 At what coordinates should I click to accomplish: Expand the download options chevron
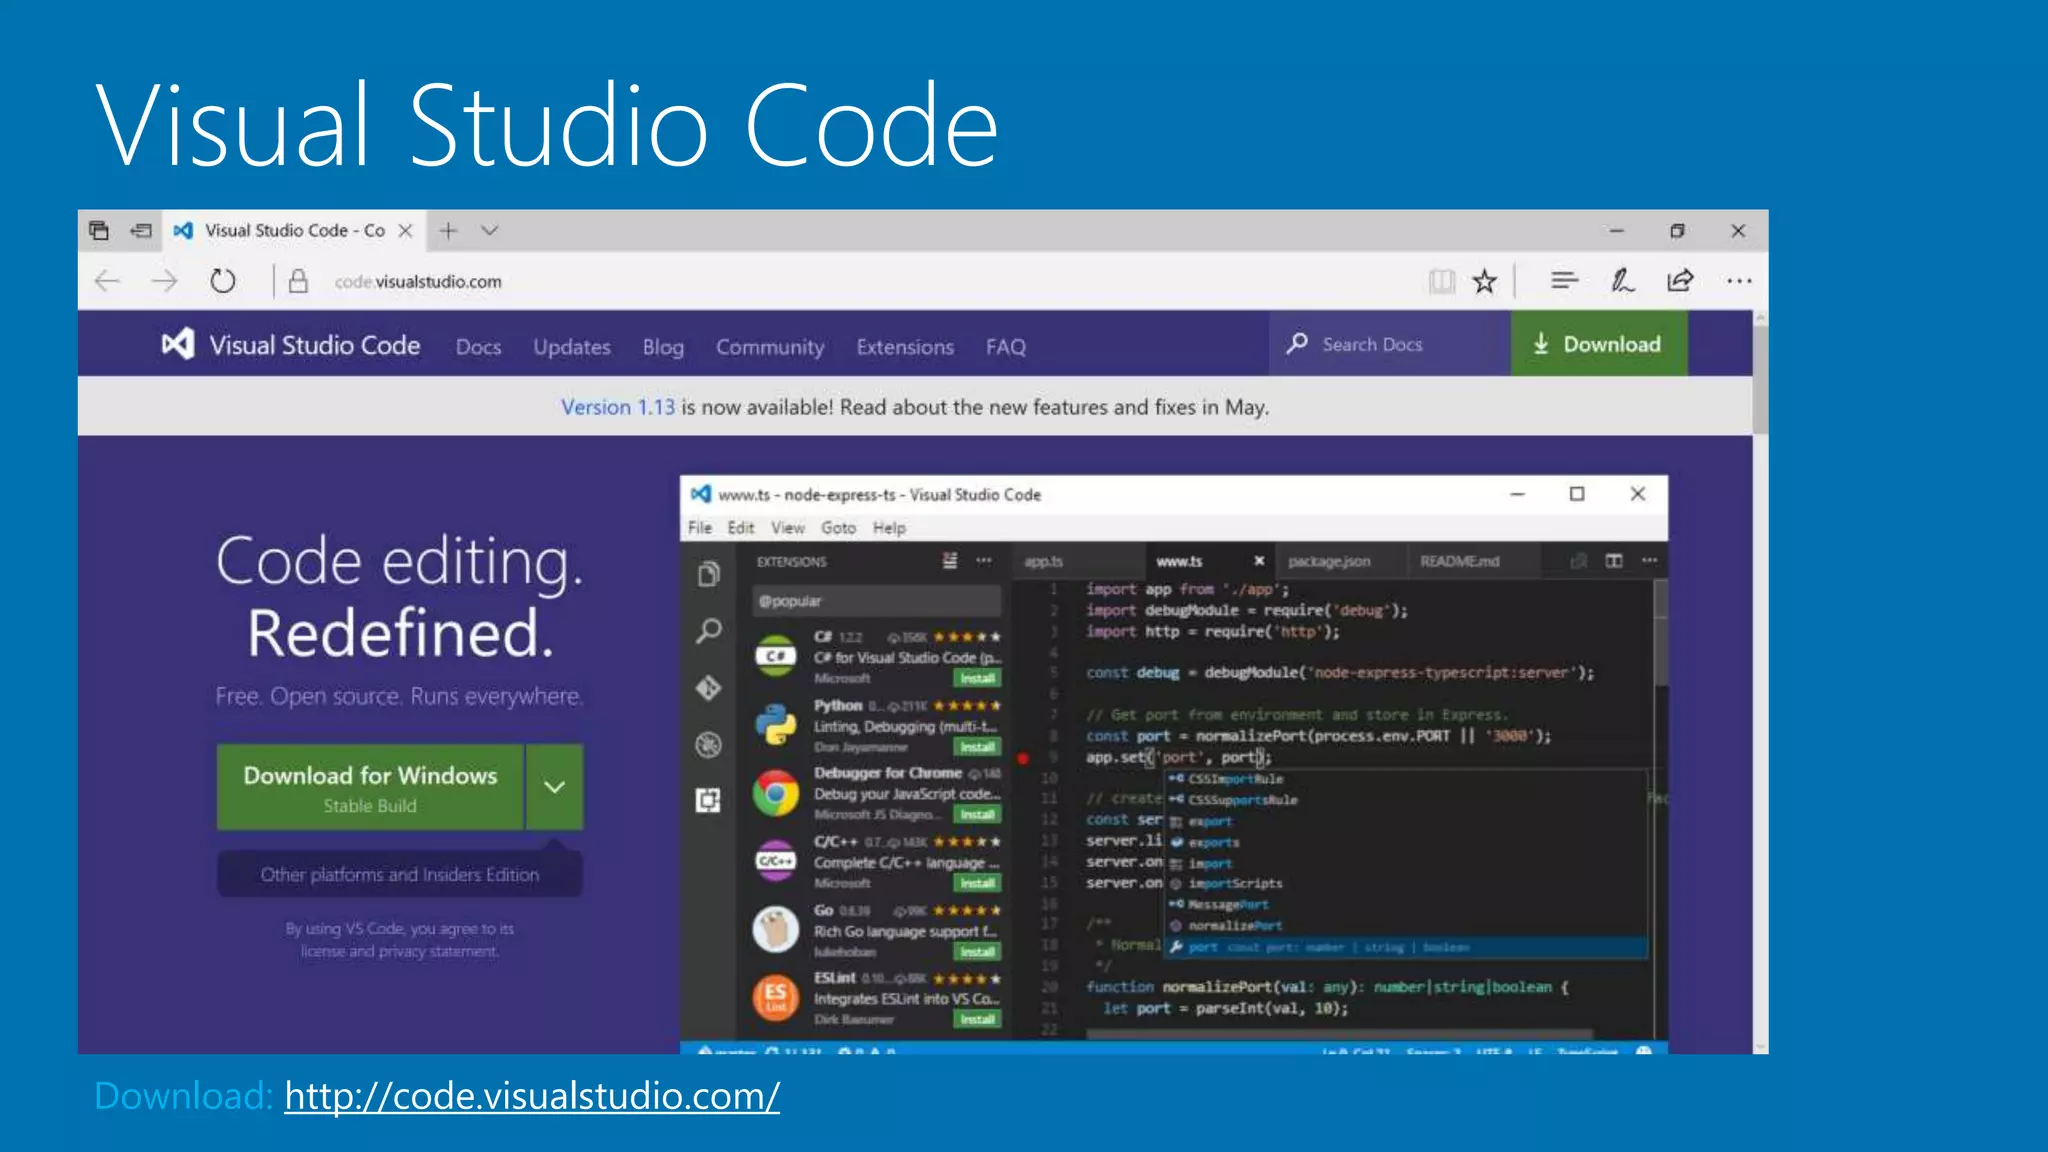(x=555, y=787)
